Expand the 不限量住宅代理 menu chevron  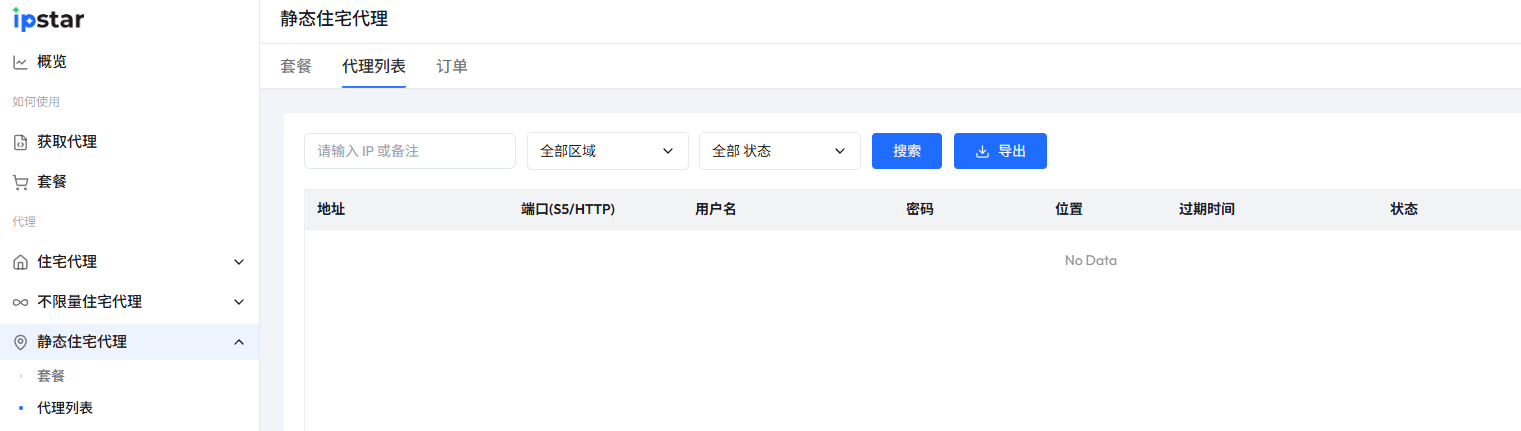pyautogui.click(x=239, y=302)
